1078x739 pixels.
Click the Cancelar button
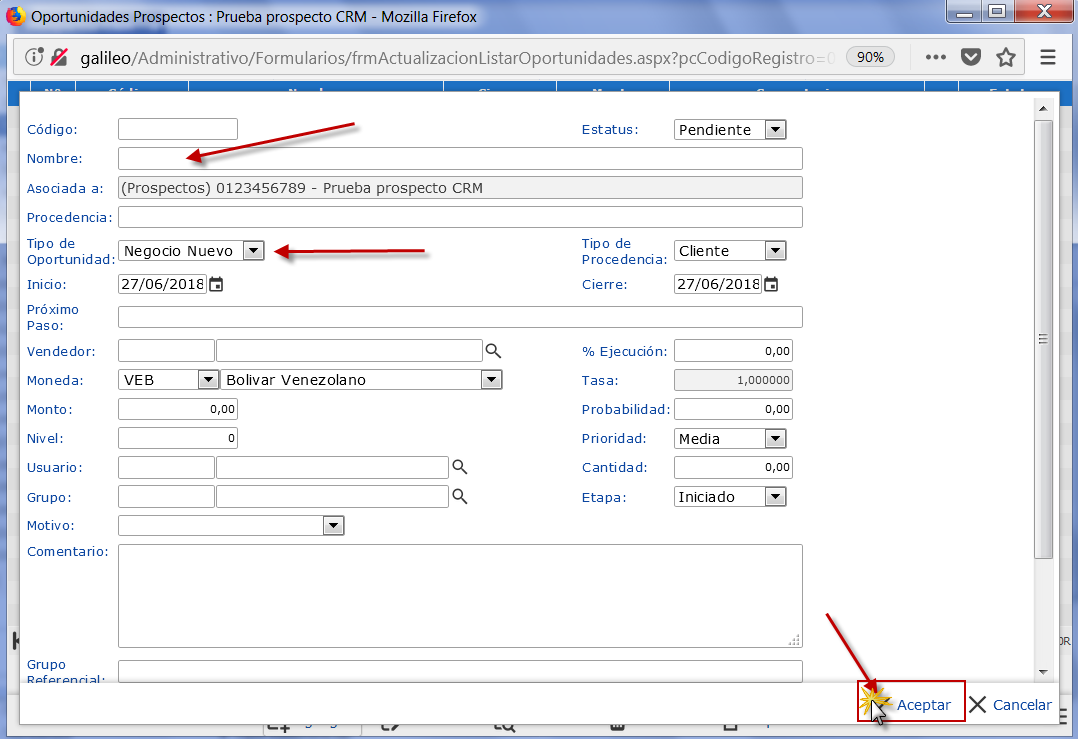coord(1010,704)
